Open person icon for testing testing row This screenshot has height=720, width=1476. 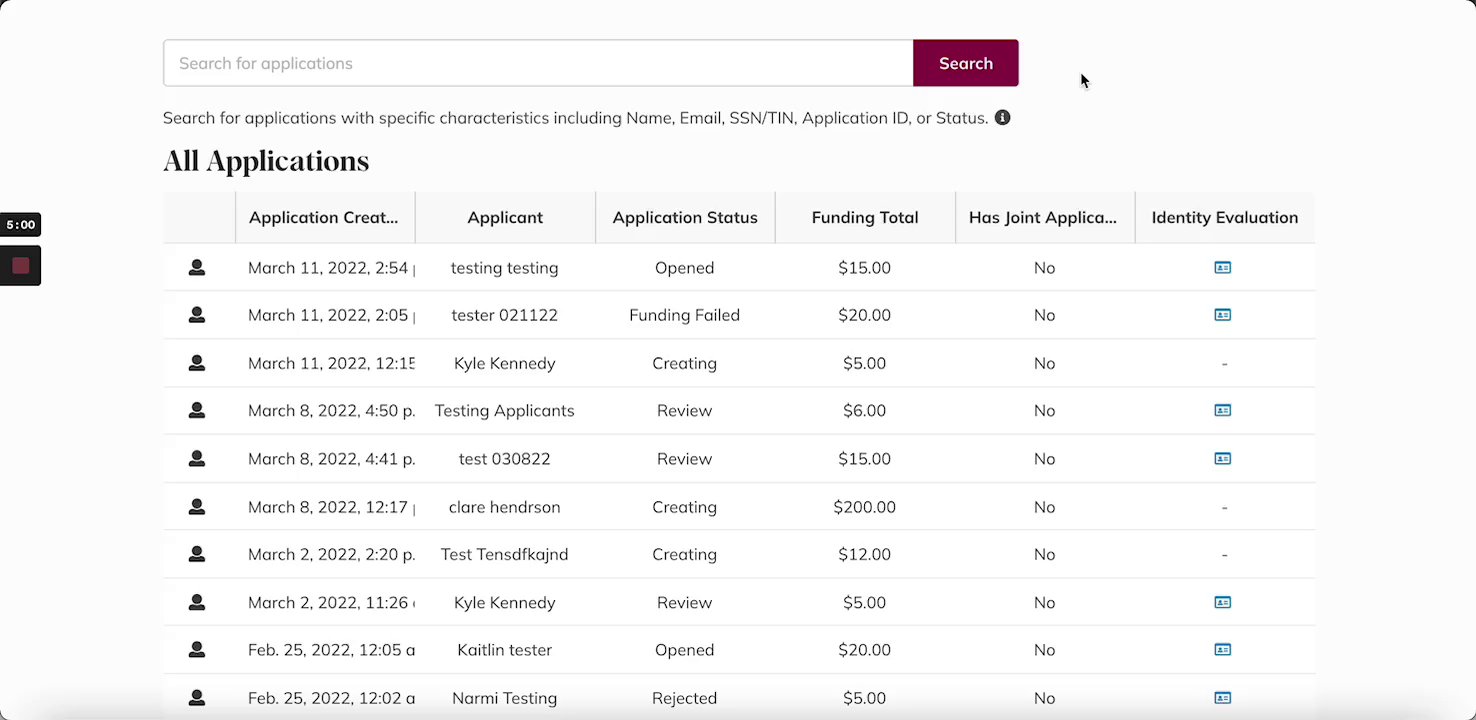pos(197,268)
